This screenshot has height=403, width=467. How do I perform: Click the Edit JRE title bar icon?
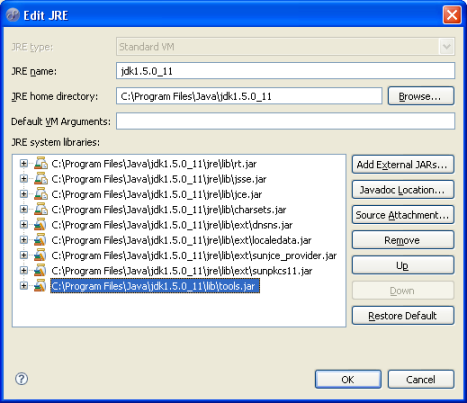point(13,15)
